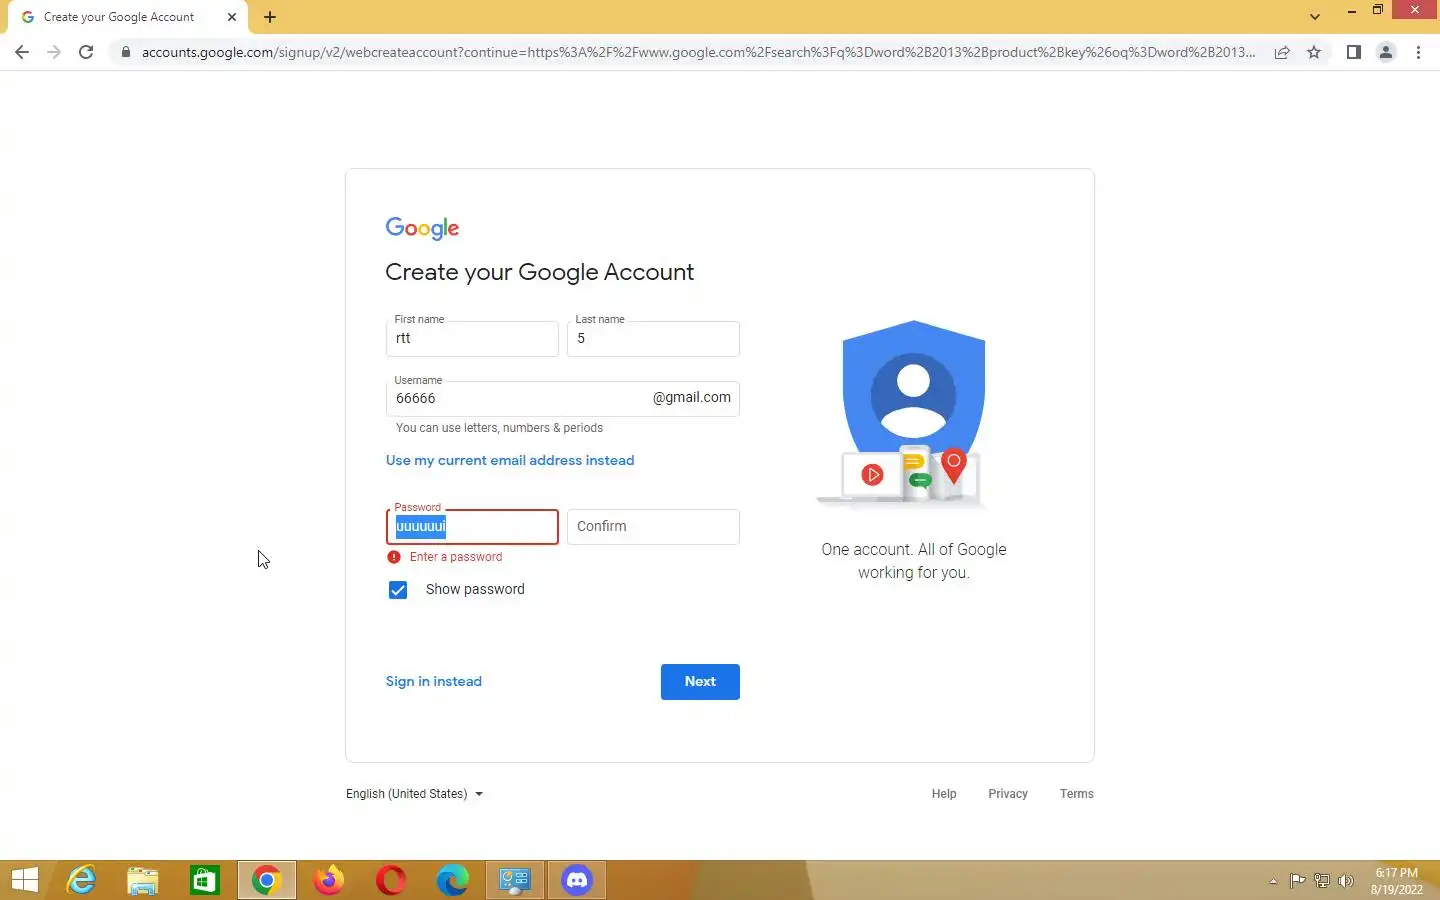Close the Create your Google Account tab

232,17
